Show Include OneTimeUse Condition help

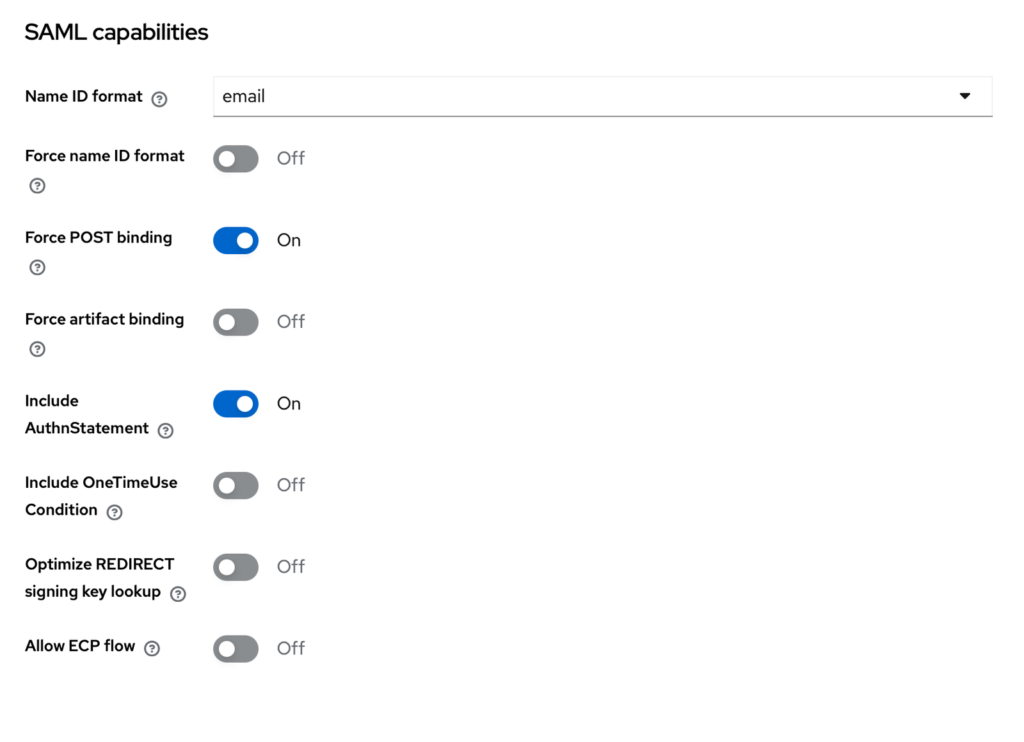[114, 512]
